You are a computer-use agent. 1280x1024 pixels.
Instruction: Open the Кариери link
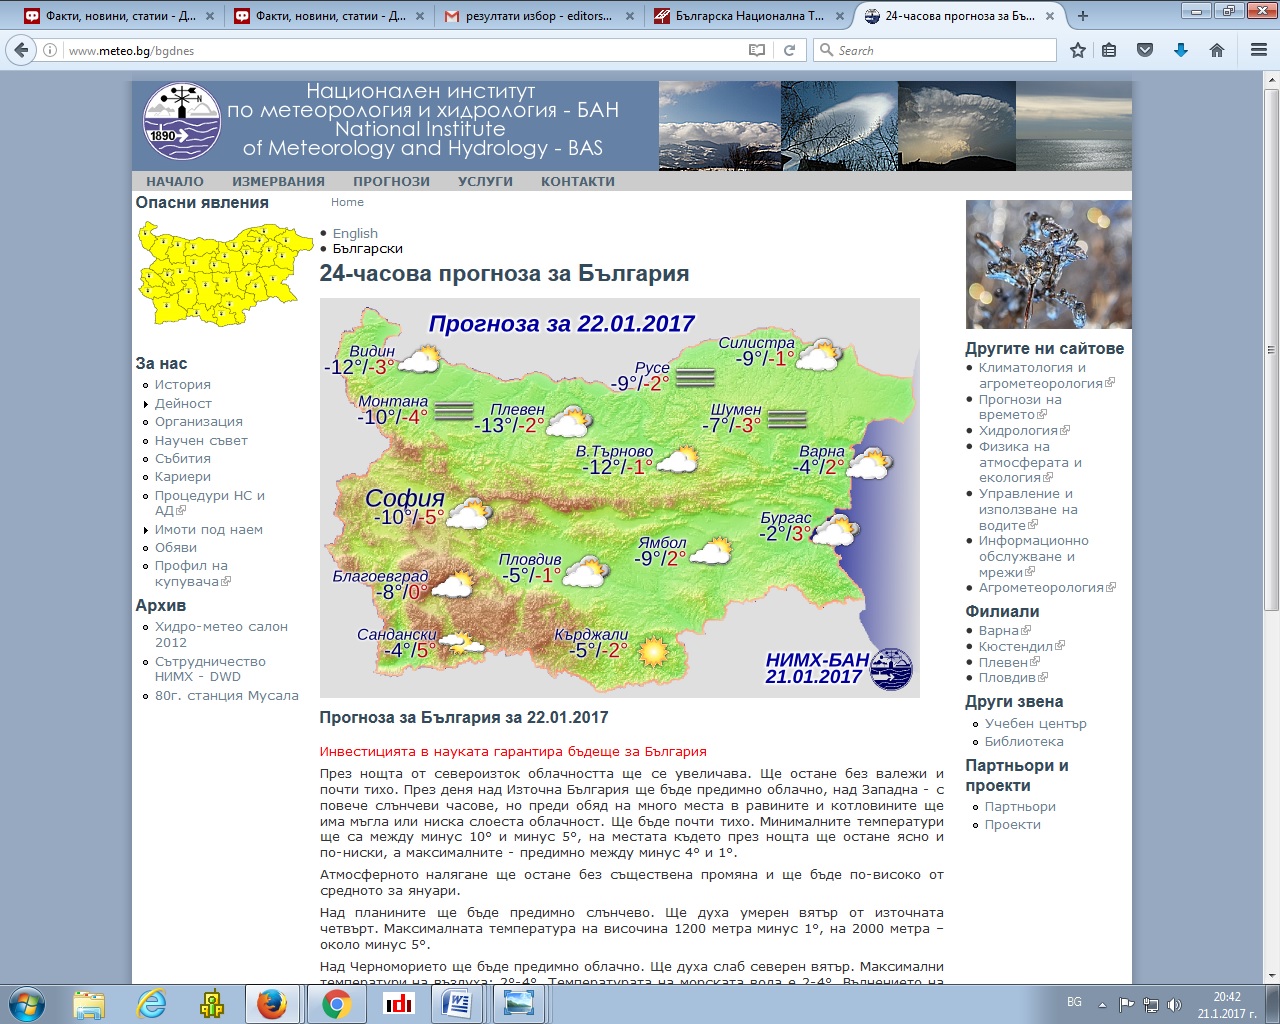coord(183,477)
